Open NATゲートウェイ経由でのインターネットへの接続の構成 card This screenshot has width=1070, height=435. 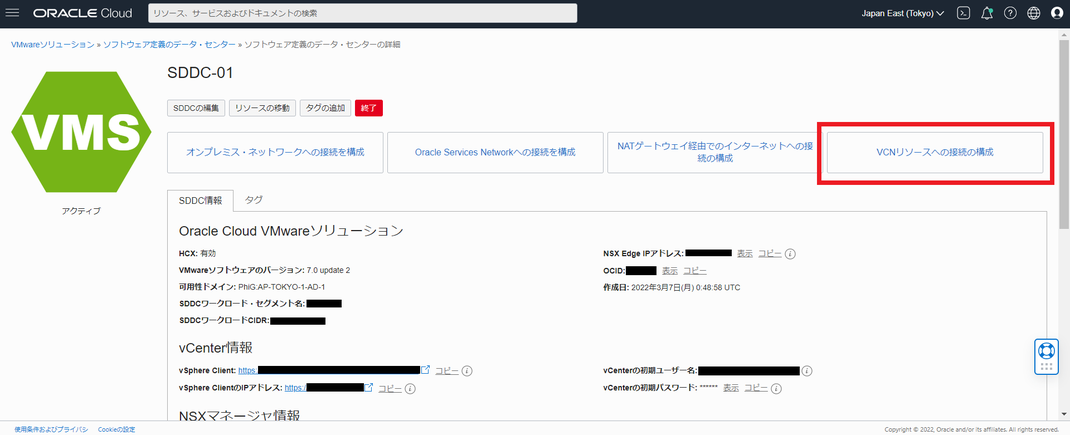click(x=714, y=152)
